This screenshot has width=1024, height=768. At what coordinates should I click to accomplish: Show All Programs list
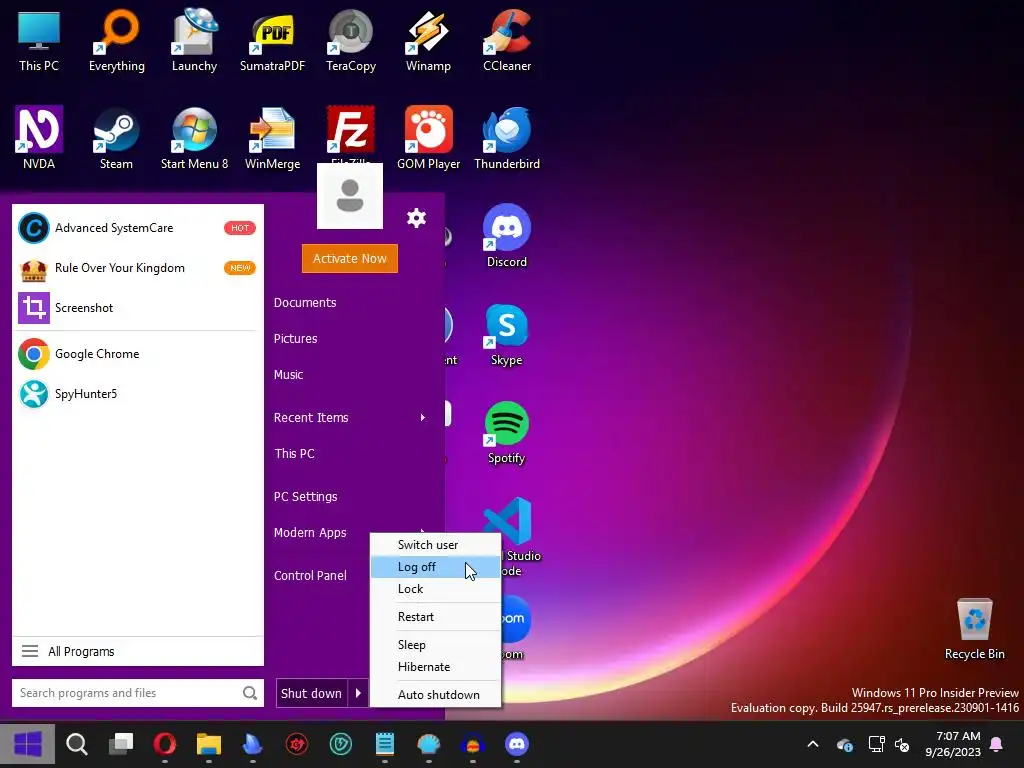[x=138, y=651]
